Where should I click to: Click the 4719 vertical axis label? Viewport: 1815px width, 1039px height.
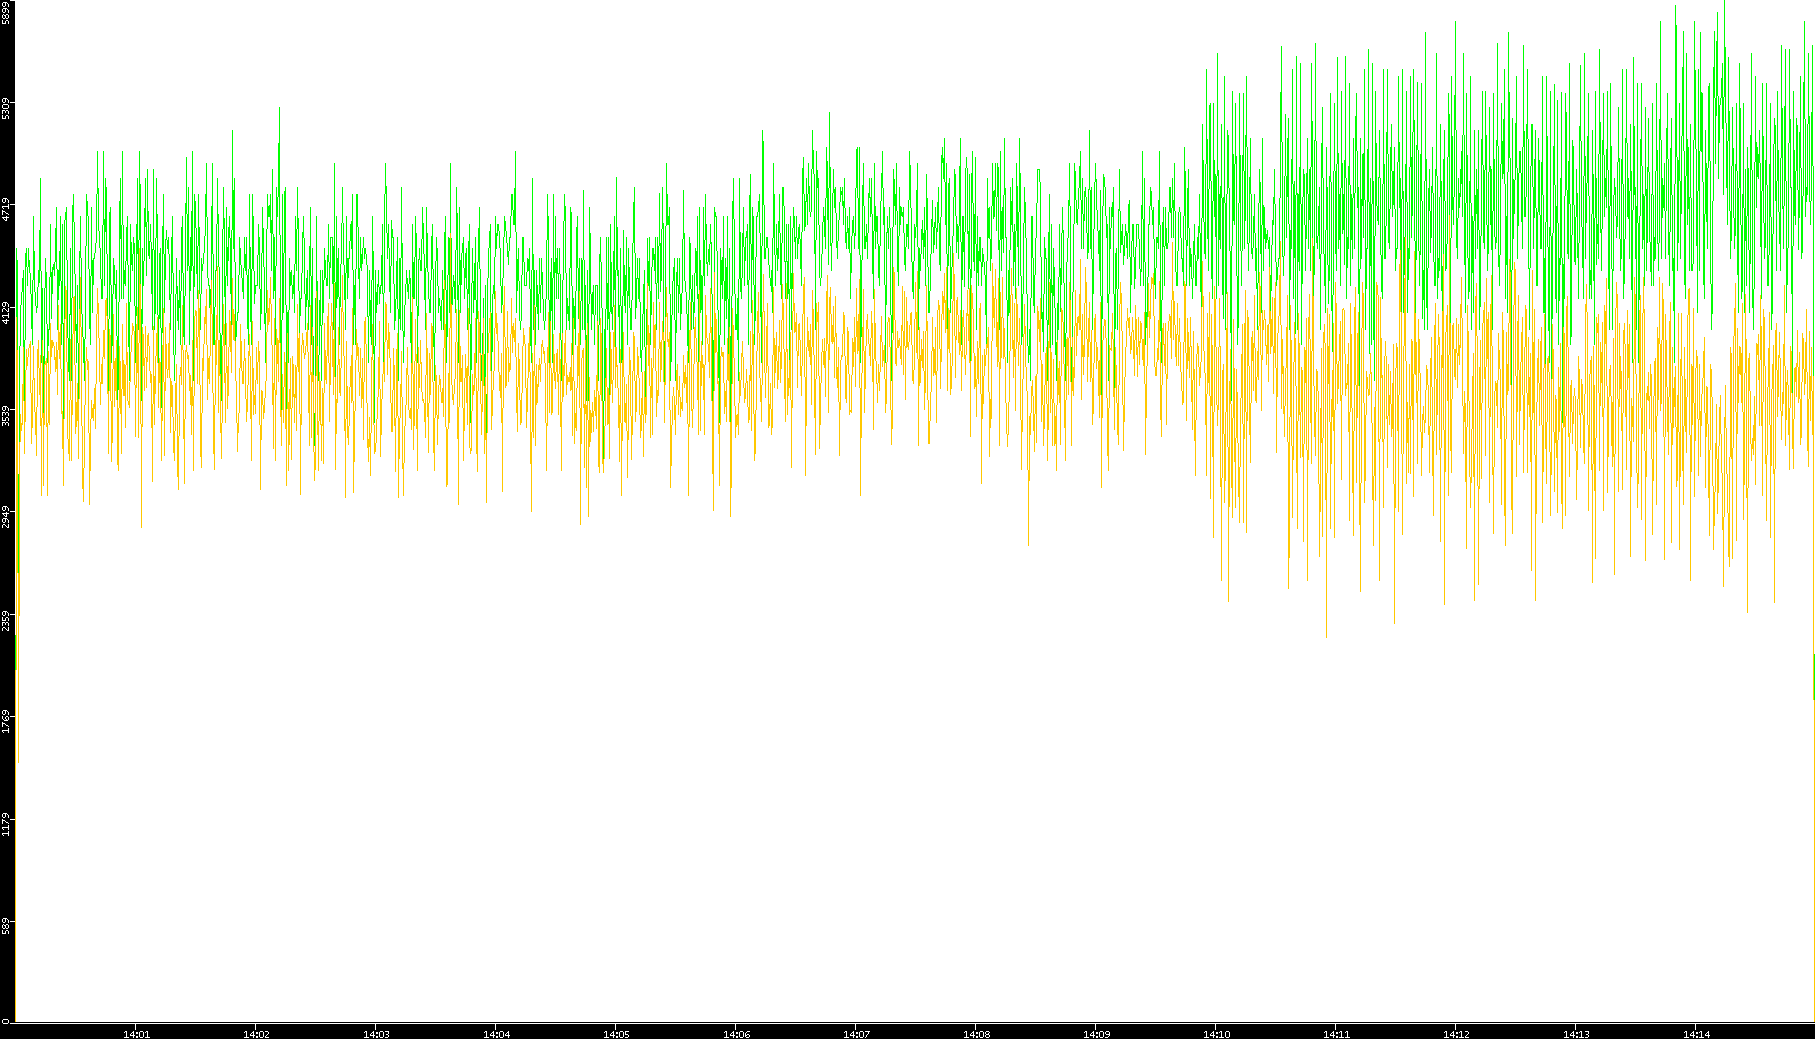(6, 210)
